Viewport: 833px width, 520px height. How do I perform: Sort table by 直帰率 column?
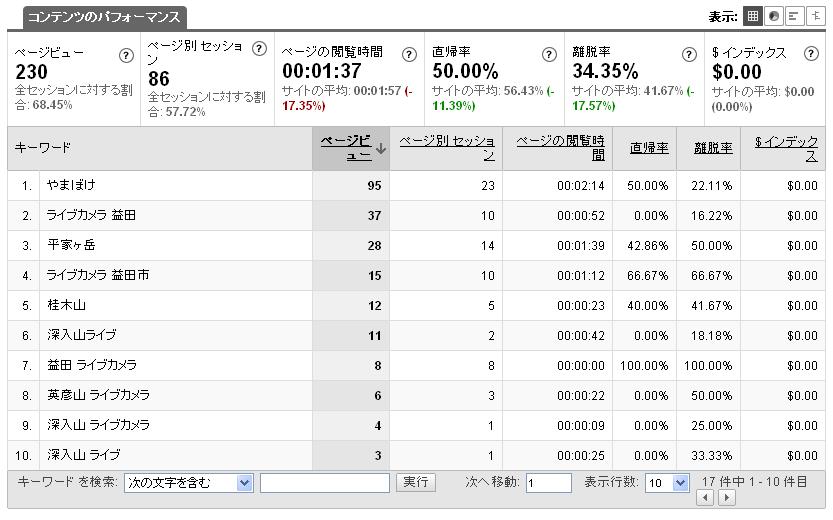(649, 148)
